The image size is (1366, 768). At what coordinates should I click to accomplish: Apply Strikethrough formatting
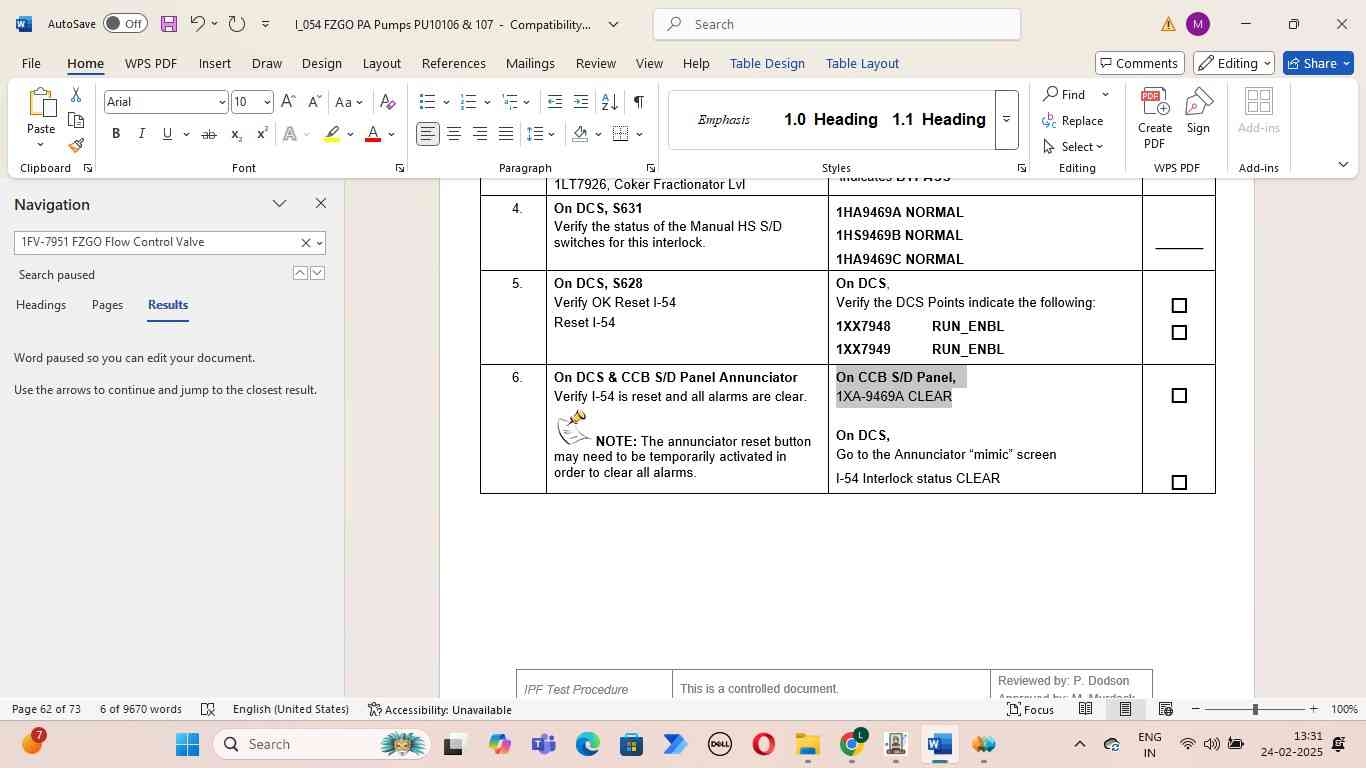tap(209, 134)
